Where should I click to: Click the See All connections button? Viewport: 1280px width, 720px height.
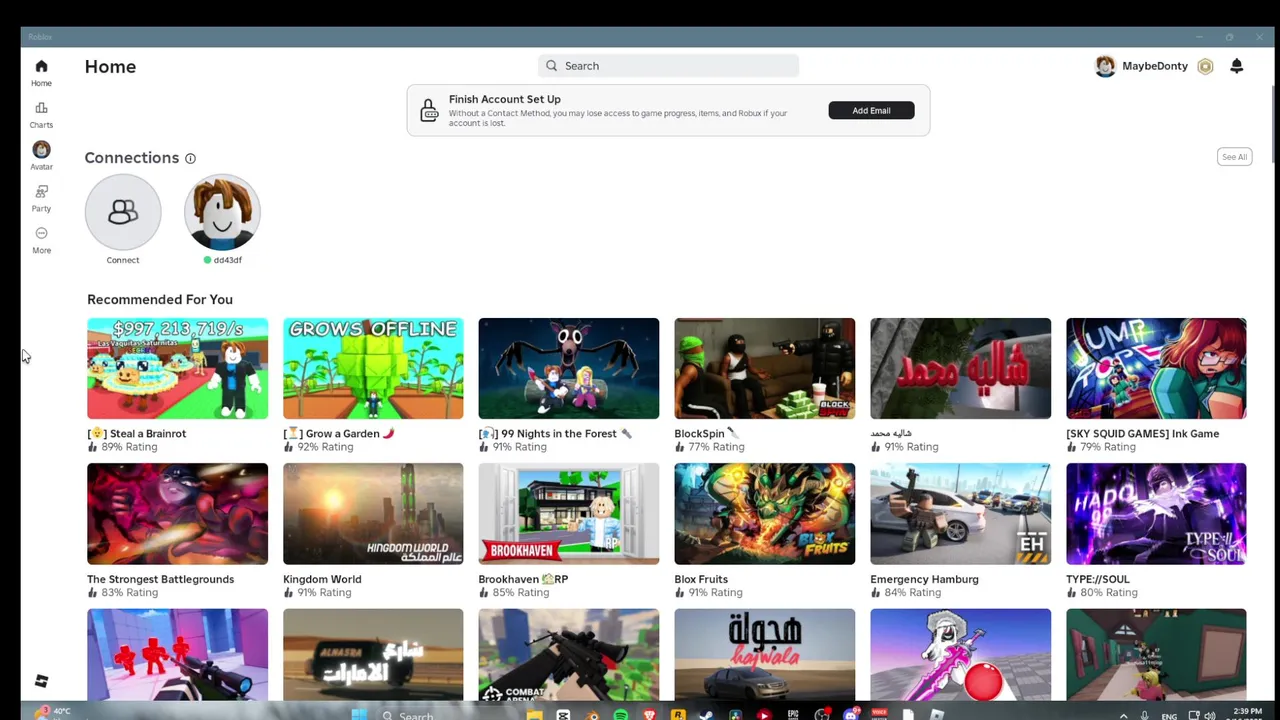(x=1234, y=157)
